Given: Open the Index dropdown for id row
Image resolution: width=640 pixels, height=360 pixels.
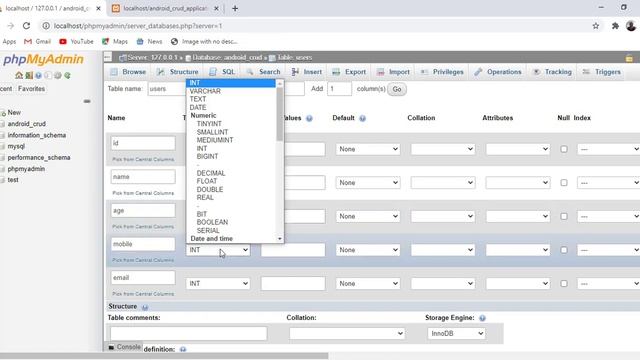Looking at the screenshot, I should coord(609,149).
